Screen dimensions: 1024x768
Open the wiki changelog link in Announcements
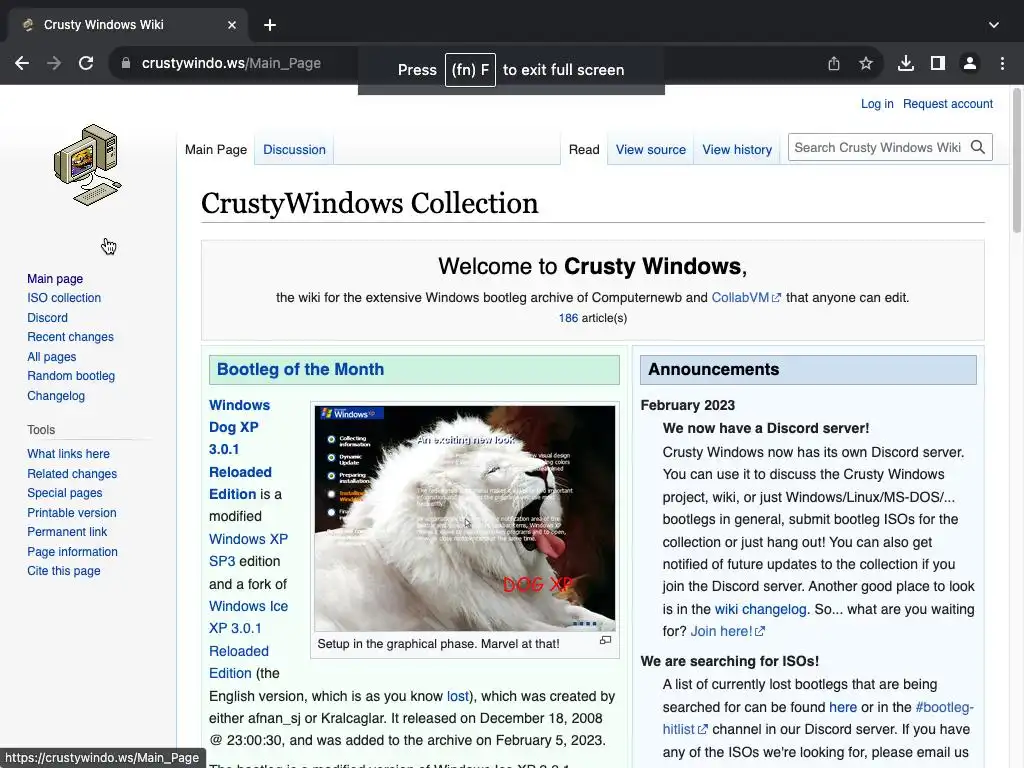(760, 609)
